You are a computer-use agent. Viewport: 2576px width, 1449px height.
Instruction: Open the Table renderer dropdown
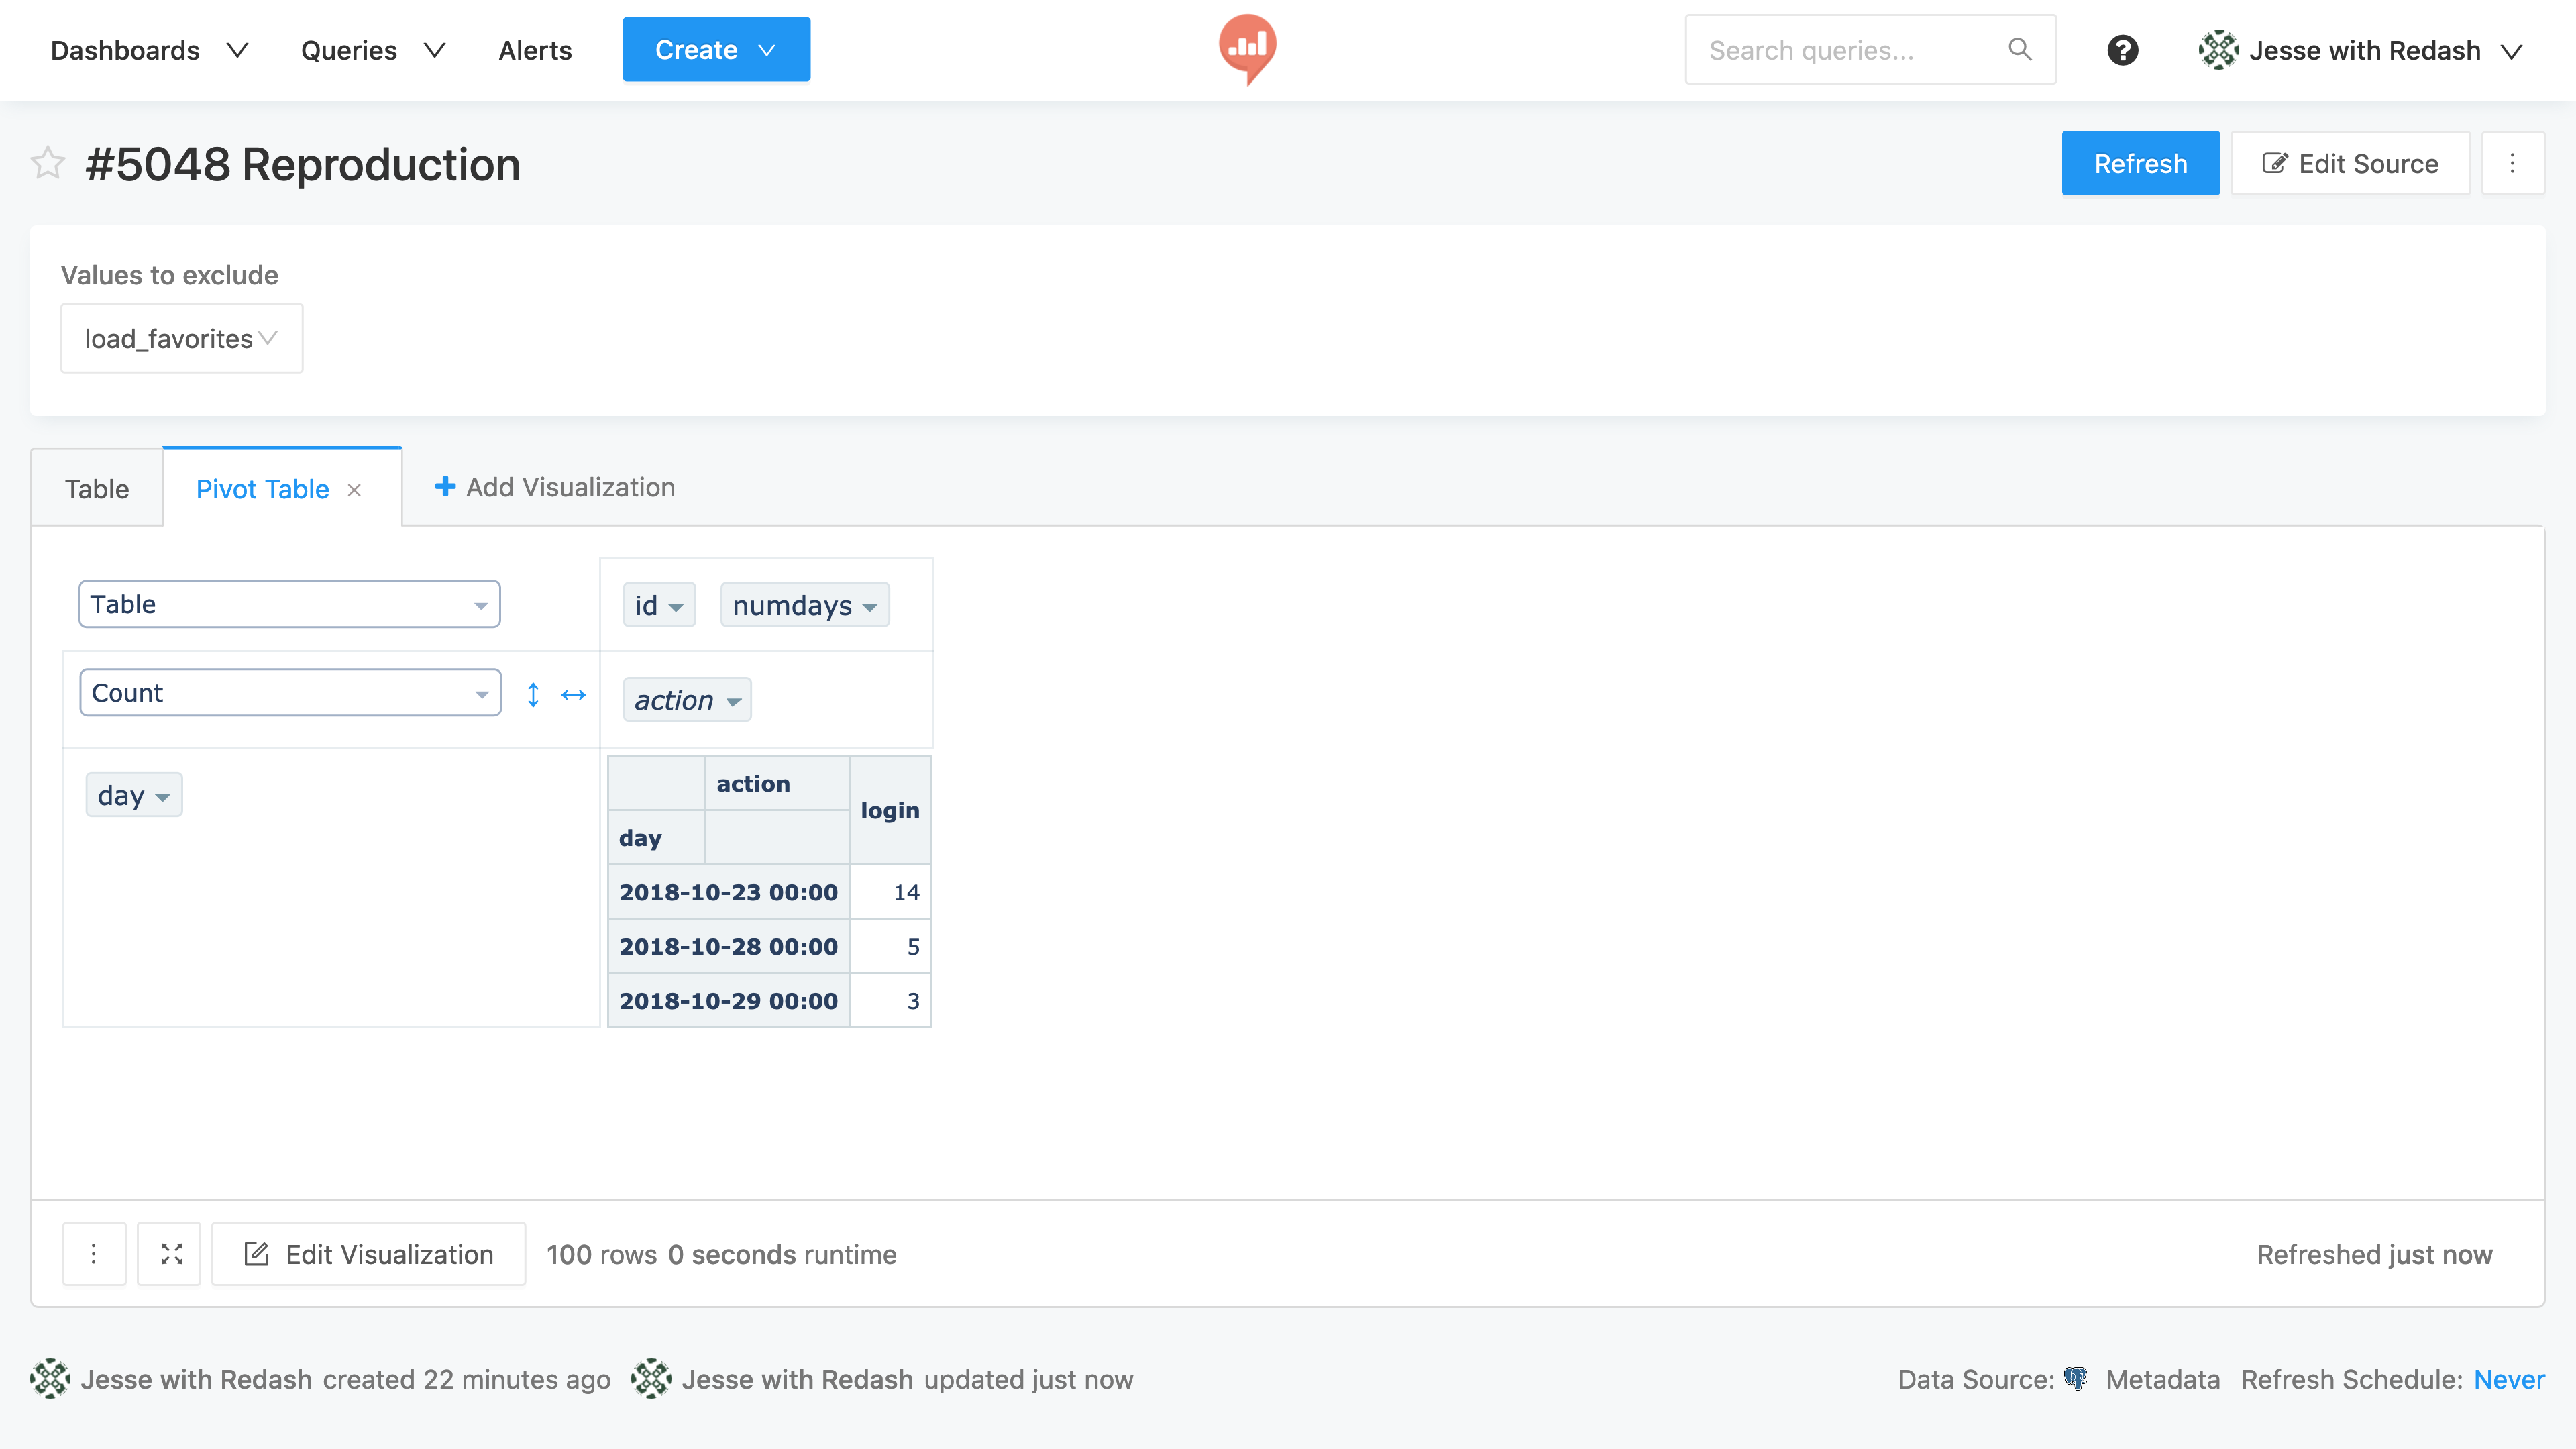click(289, 604)
